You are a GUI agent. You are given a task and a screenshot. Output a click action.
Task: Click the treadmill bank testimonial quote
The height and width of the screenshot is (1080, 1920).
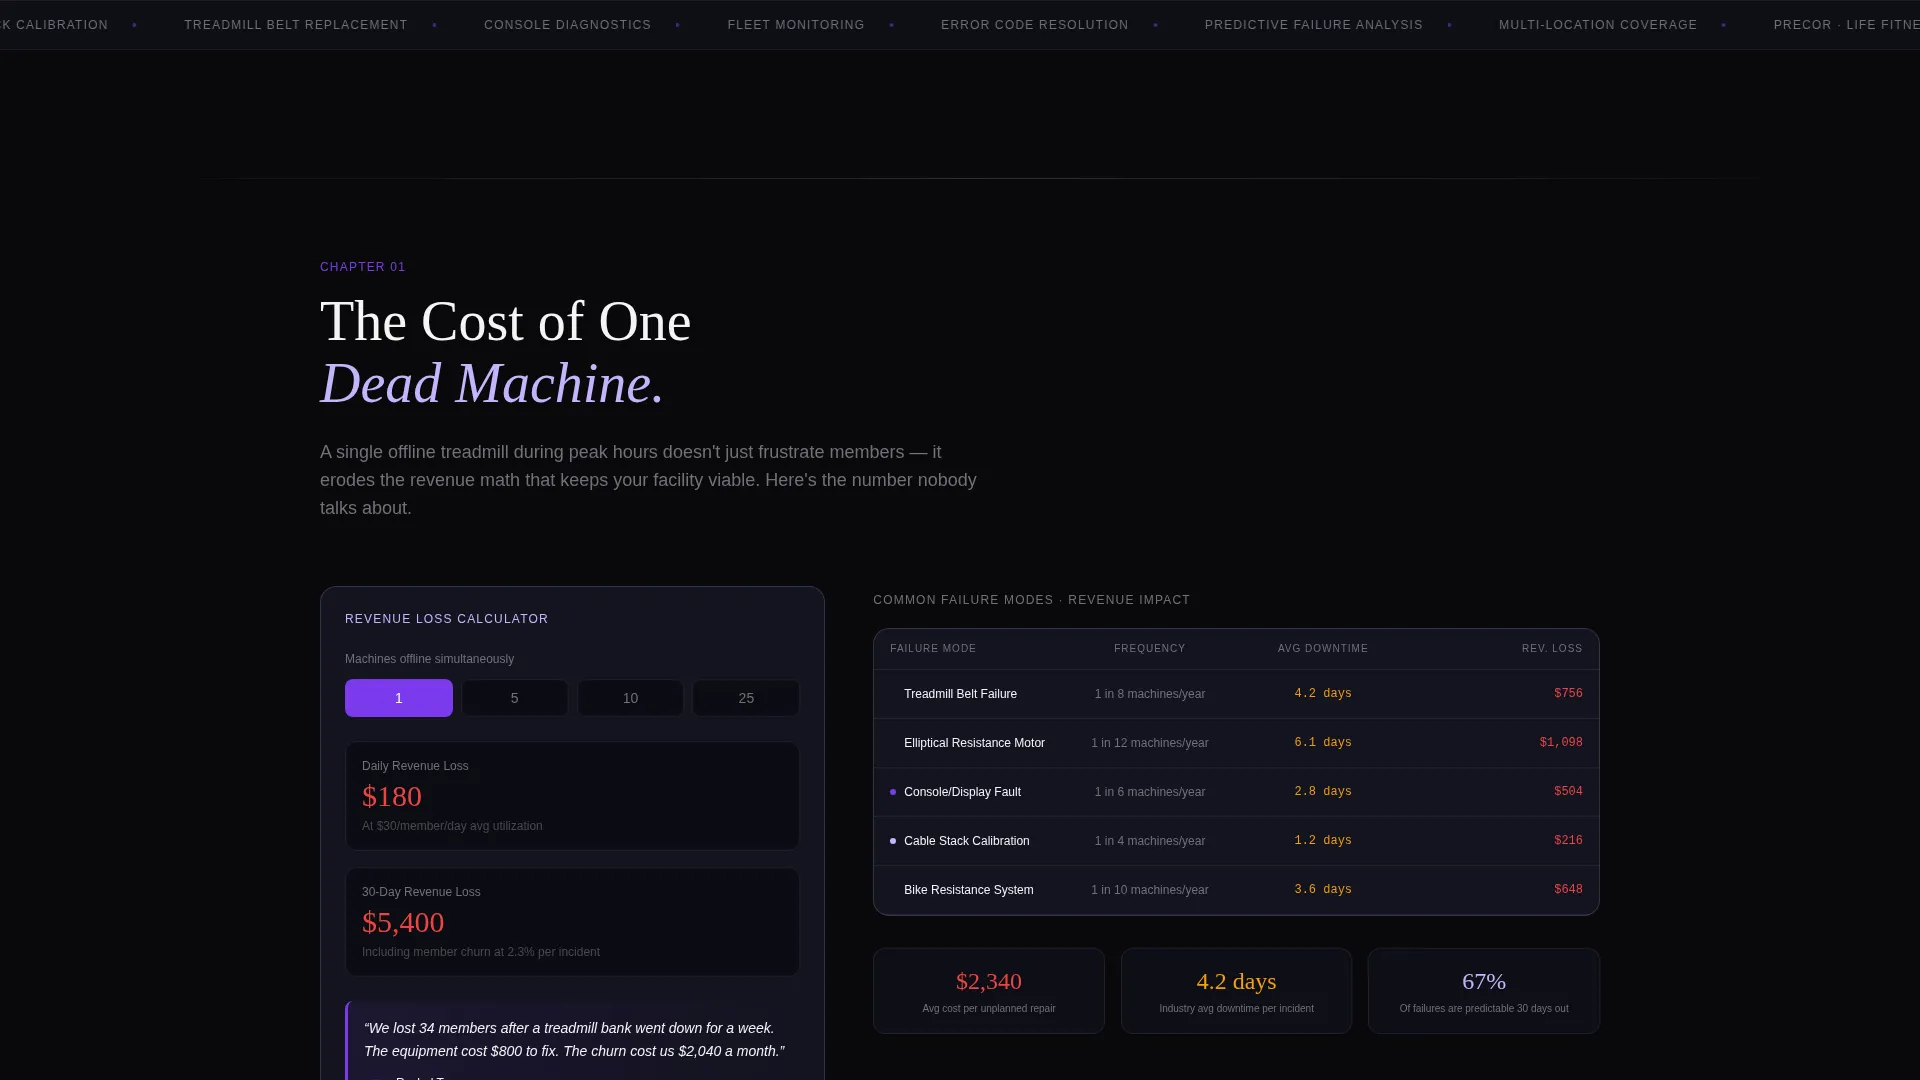(574, 1040)
